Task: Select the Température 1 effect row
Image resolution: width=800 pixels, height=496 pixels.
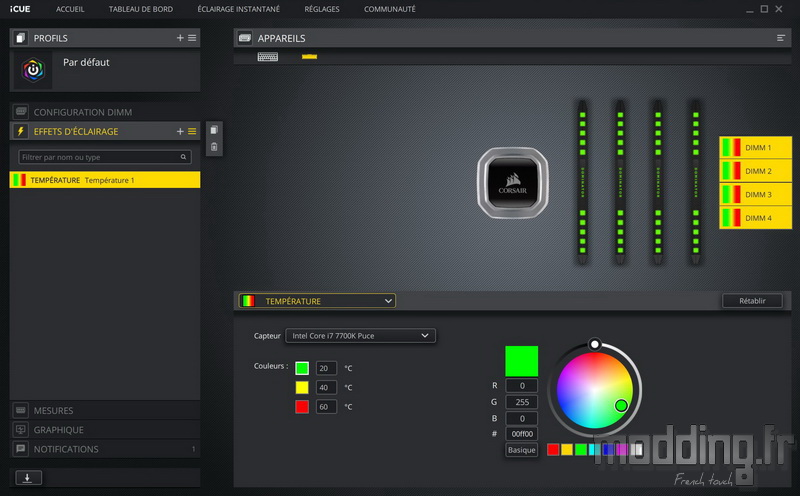Action: [105, 180]
